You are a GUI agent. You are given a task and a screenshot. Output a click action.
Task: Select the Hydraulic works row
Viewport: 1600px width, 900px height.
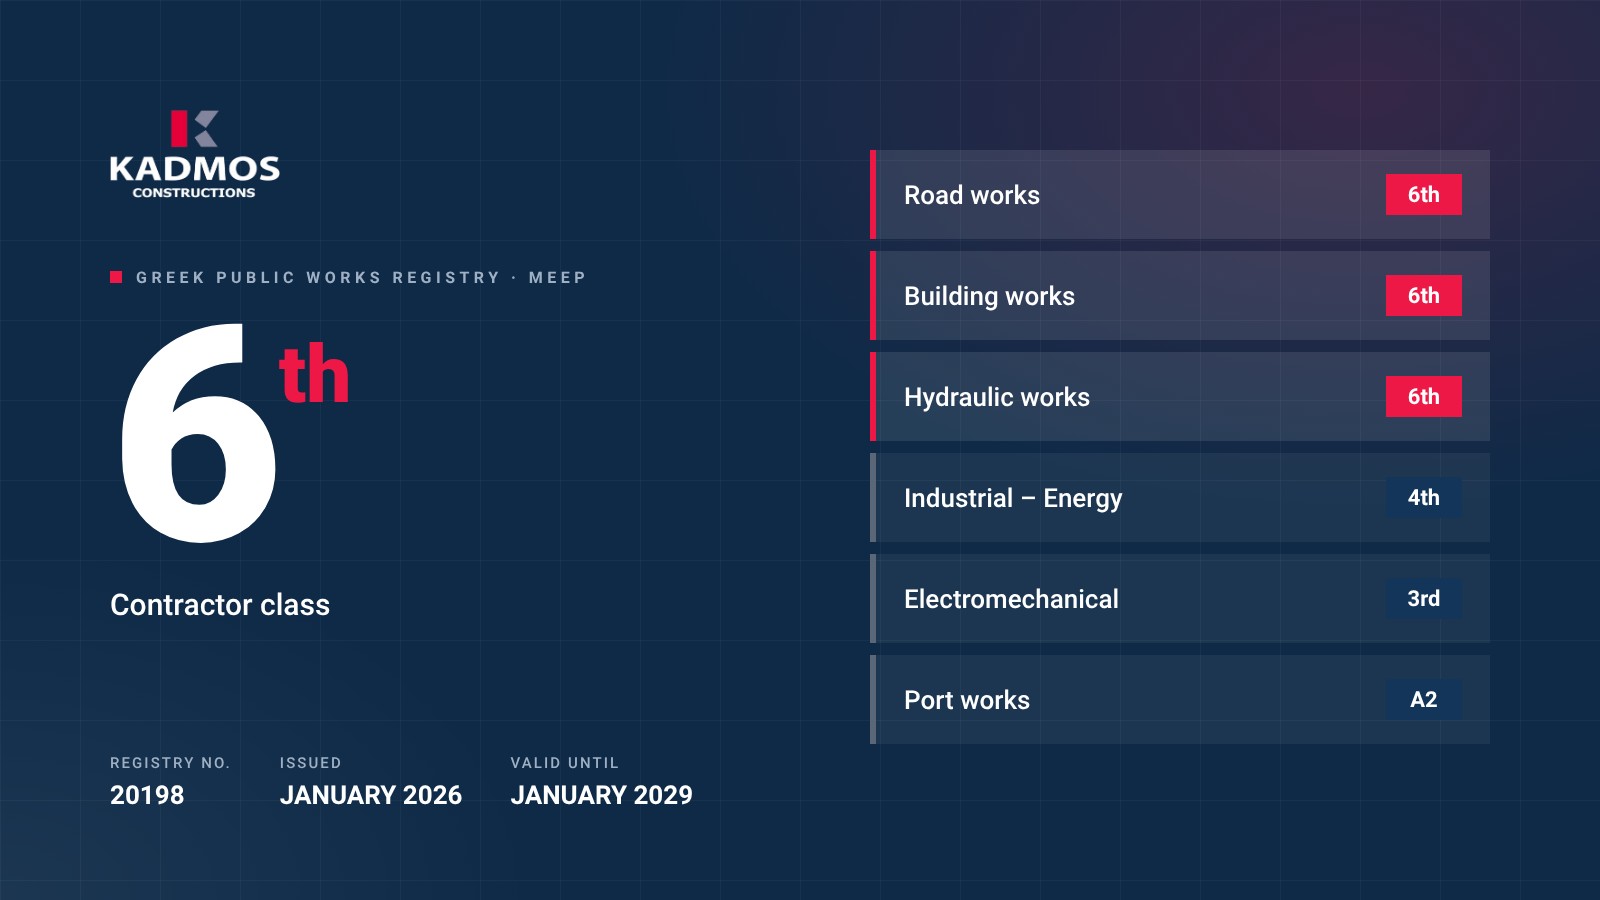pyautogui.click(x=1180, y=397)
